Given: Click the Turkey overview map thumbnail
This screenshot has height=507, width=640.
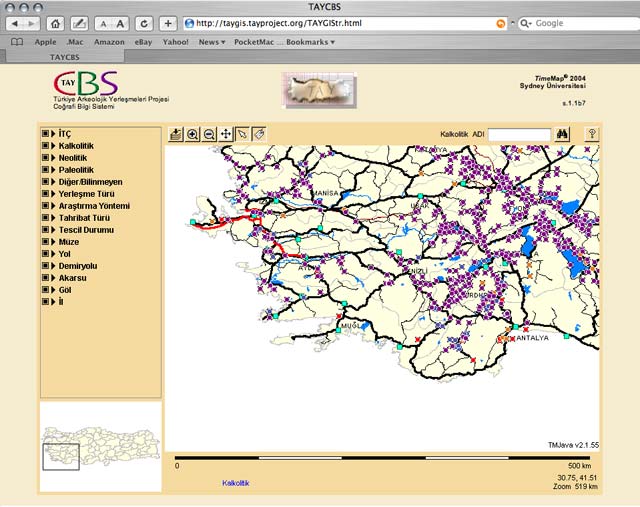Looking at the screenshot, I should pos(100,445).
